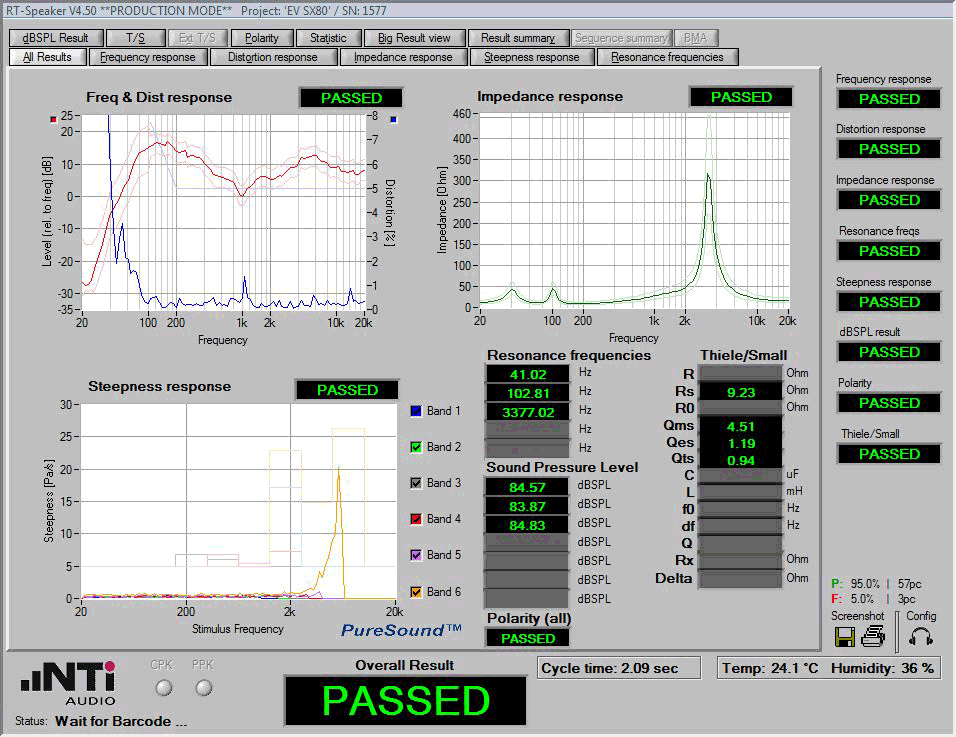Open Config via the headphones icon

921,636
